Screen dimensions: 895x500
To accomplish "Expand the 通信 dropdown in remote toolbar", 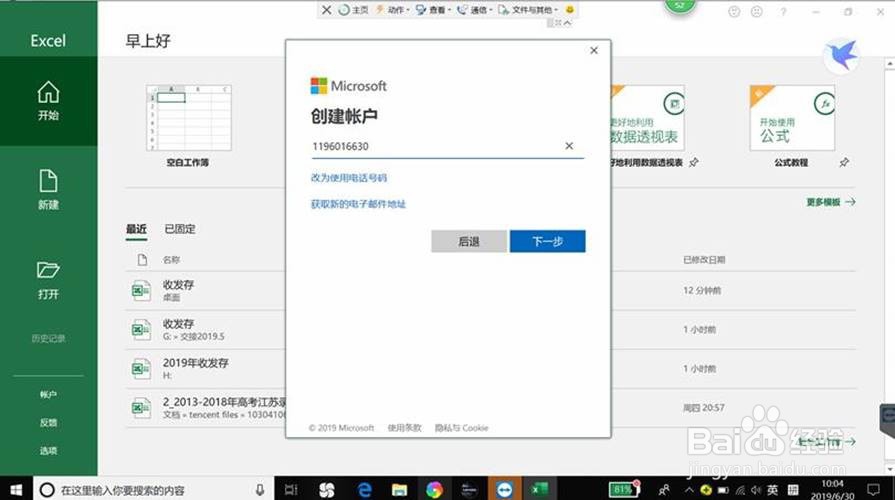I will point(474,10).
